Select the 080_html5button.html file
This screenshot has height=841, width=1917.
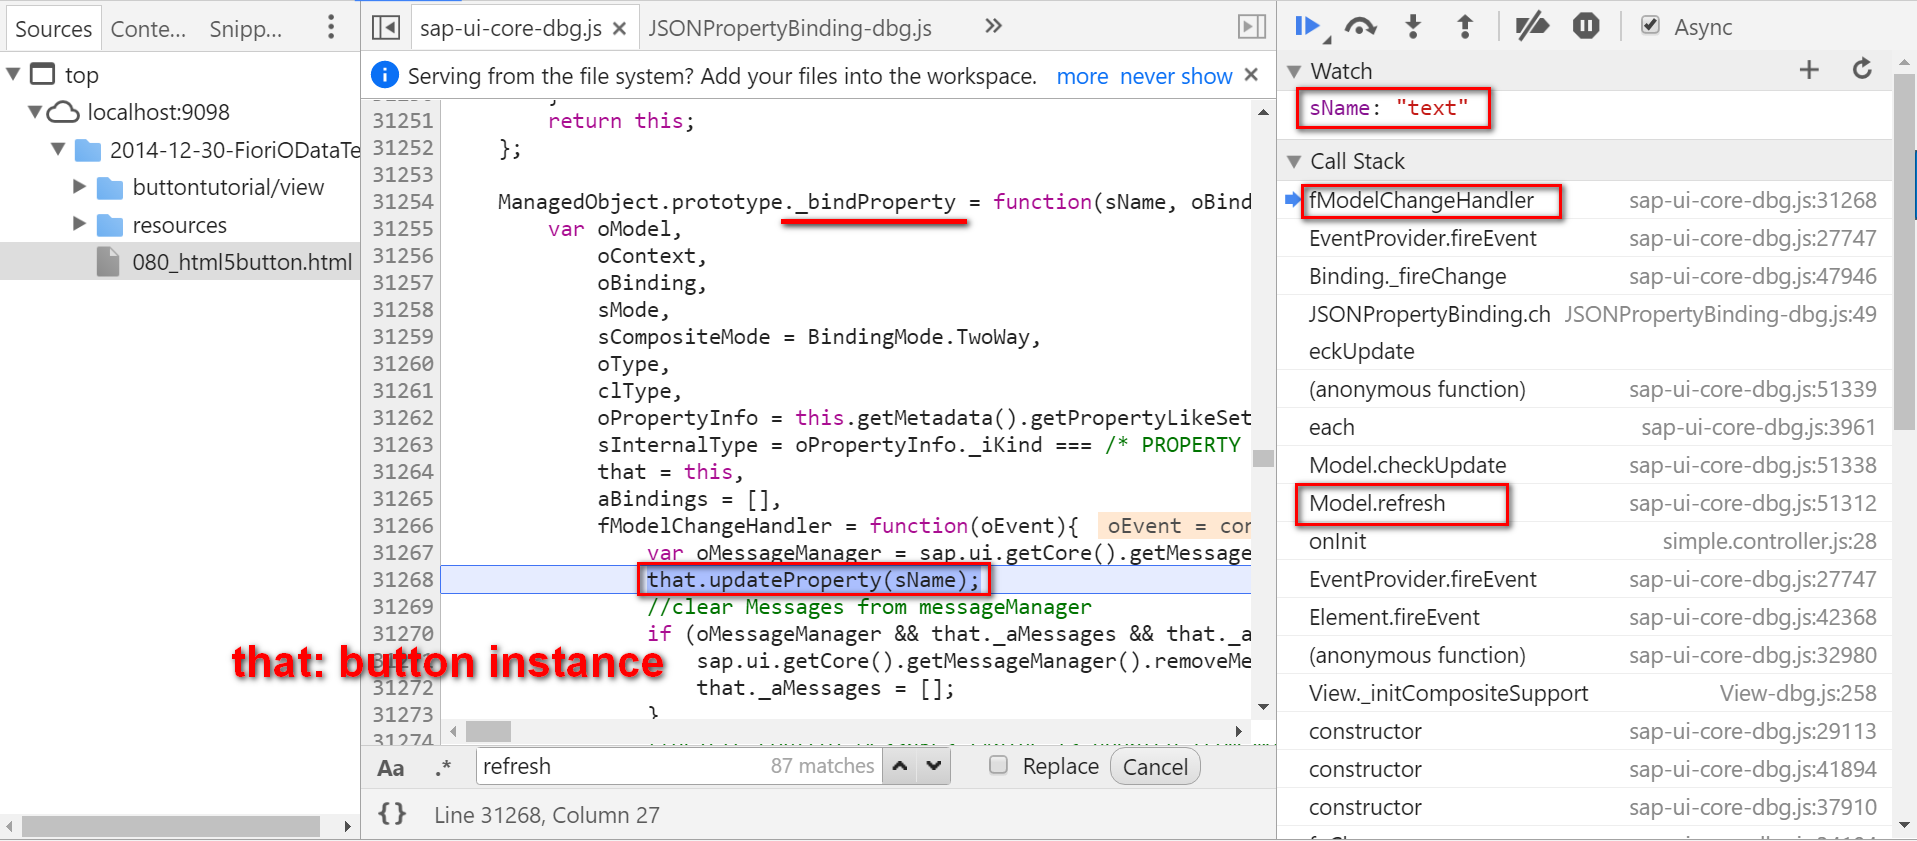pyautogui.click(x=180, y=262)
